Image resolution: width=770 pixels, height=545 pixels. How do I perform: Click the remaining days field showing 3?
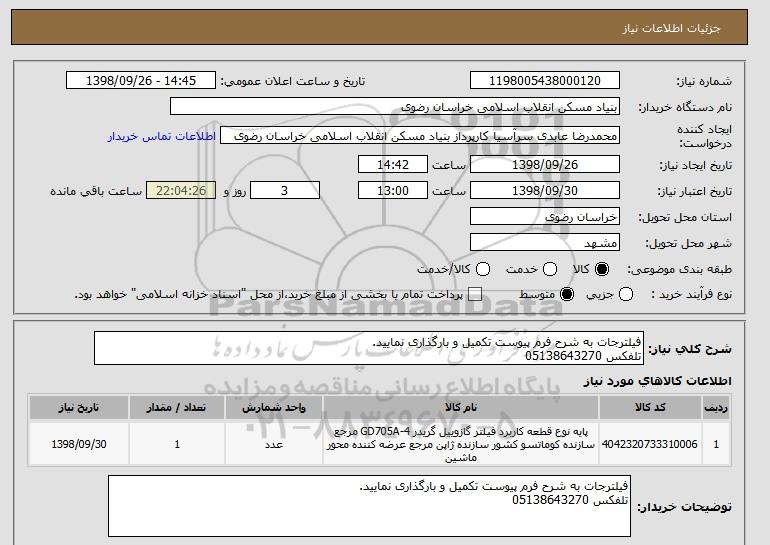pyautogui.click(x=285, y=191)
